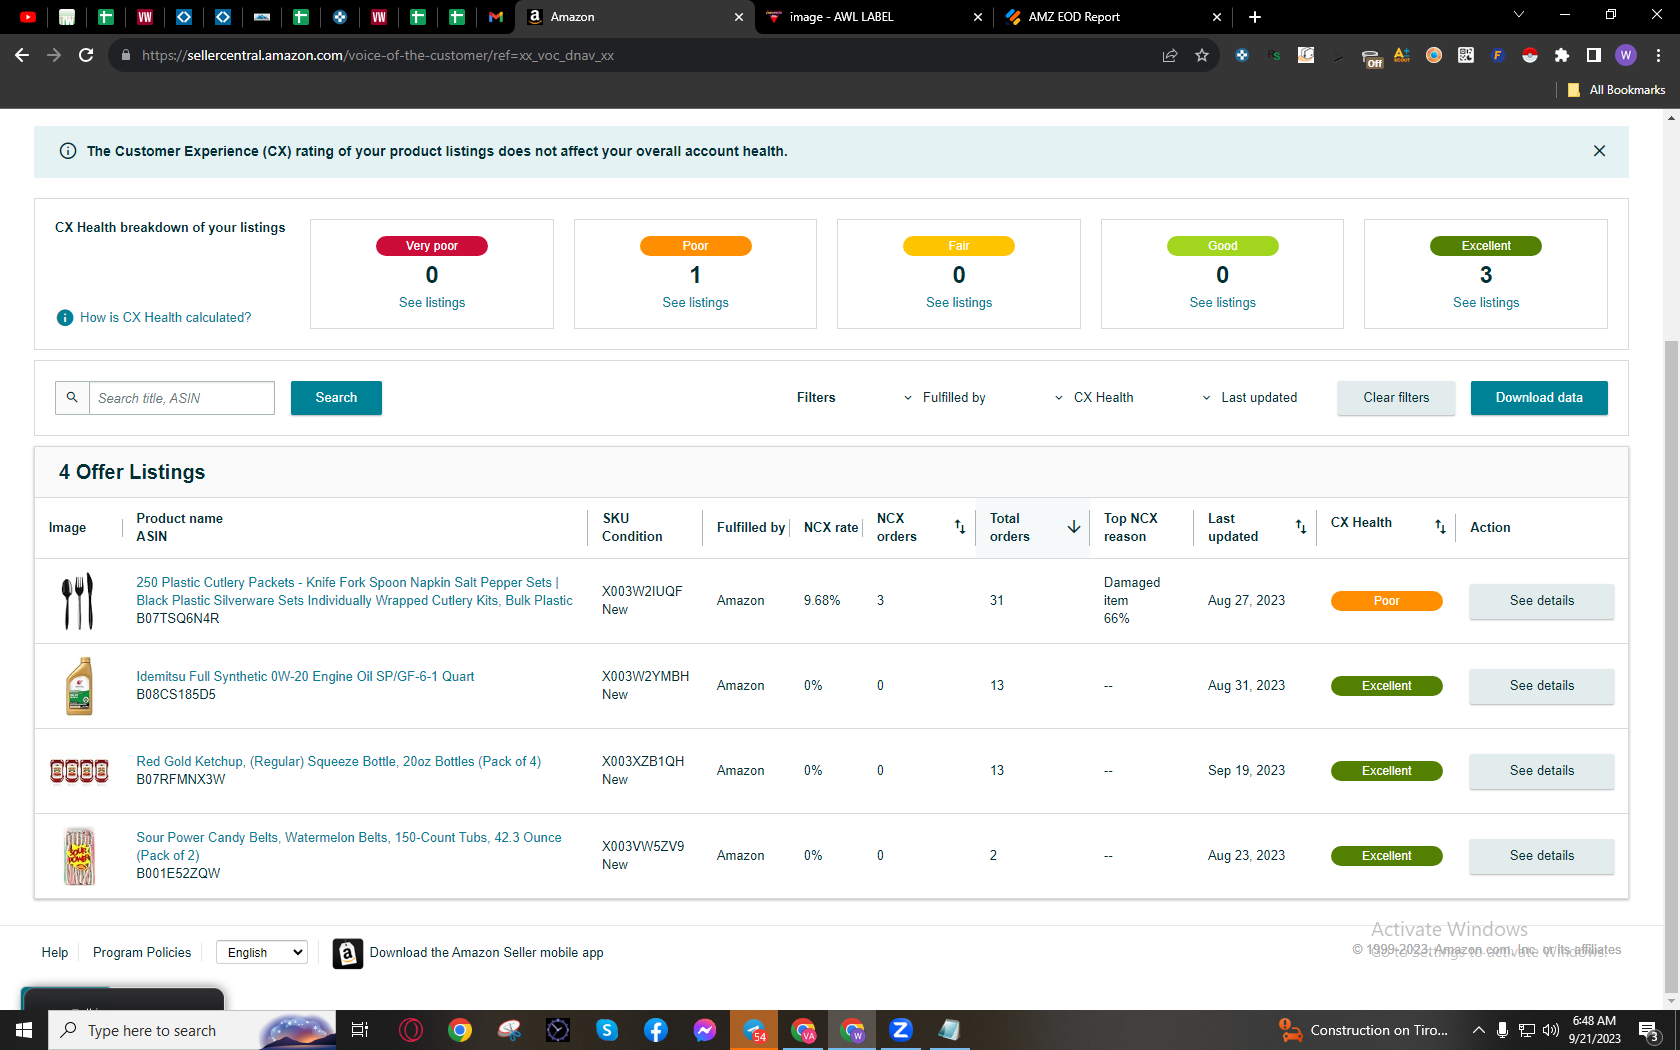Open Task View on the taskbar

pos(360,1030)
